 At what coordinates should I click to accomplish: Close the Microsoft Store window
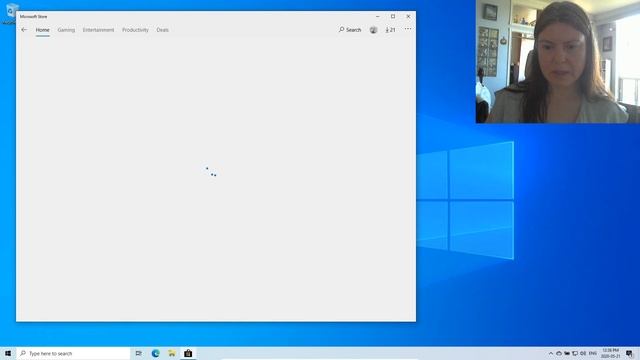click(408, 16)
